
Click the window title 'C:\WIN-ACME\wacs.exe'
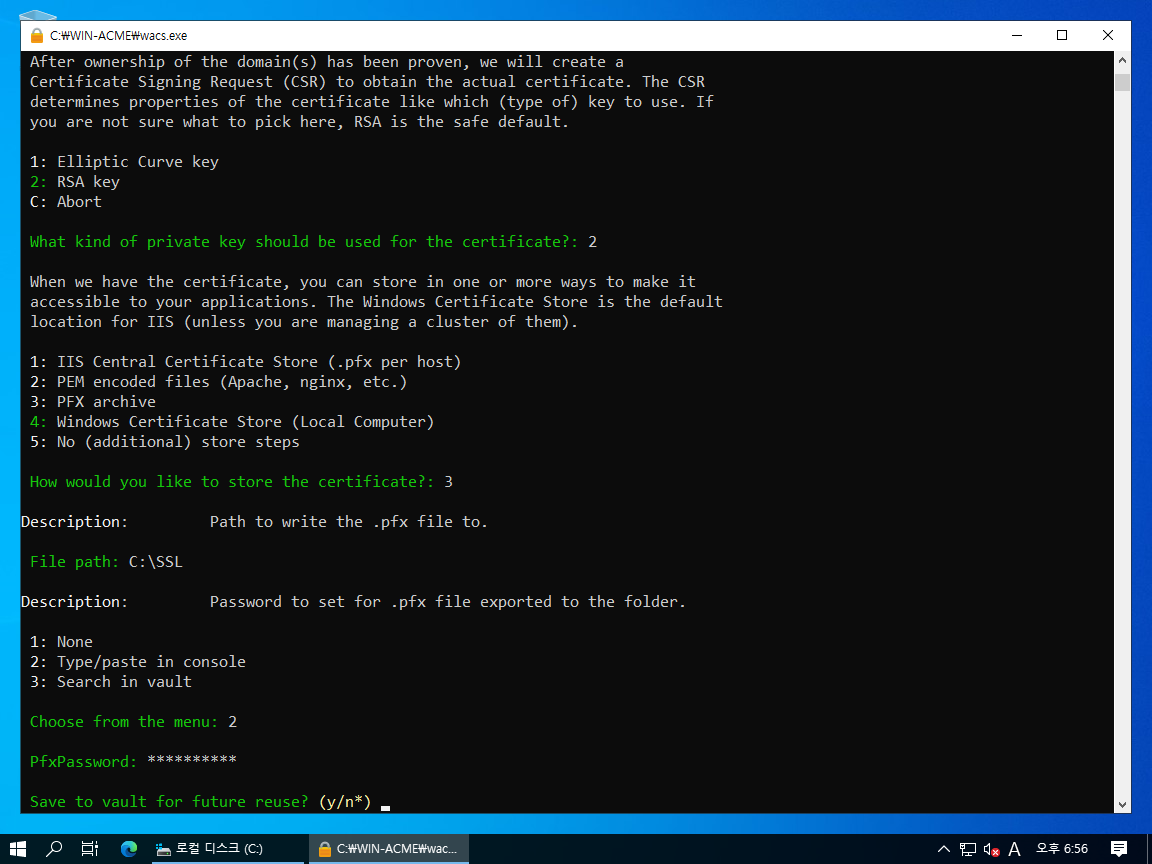(x=118, y=35)
